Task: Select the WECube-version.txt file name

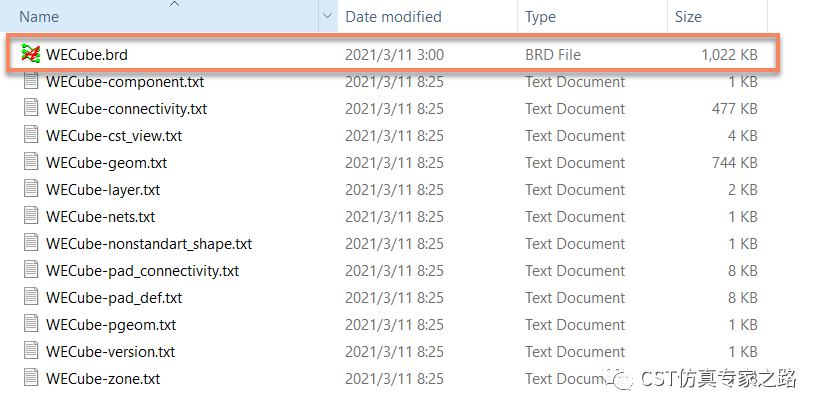Action: coord(111,352)
